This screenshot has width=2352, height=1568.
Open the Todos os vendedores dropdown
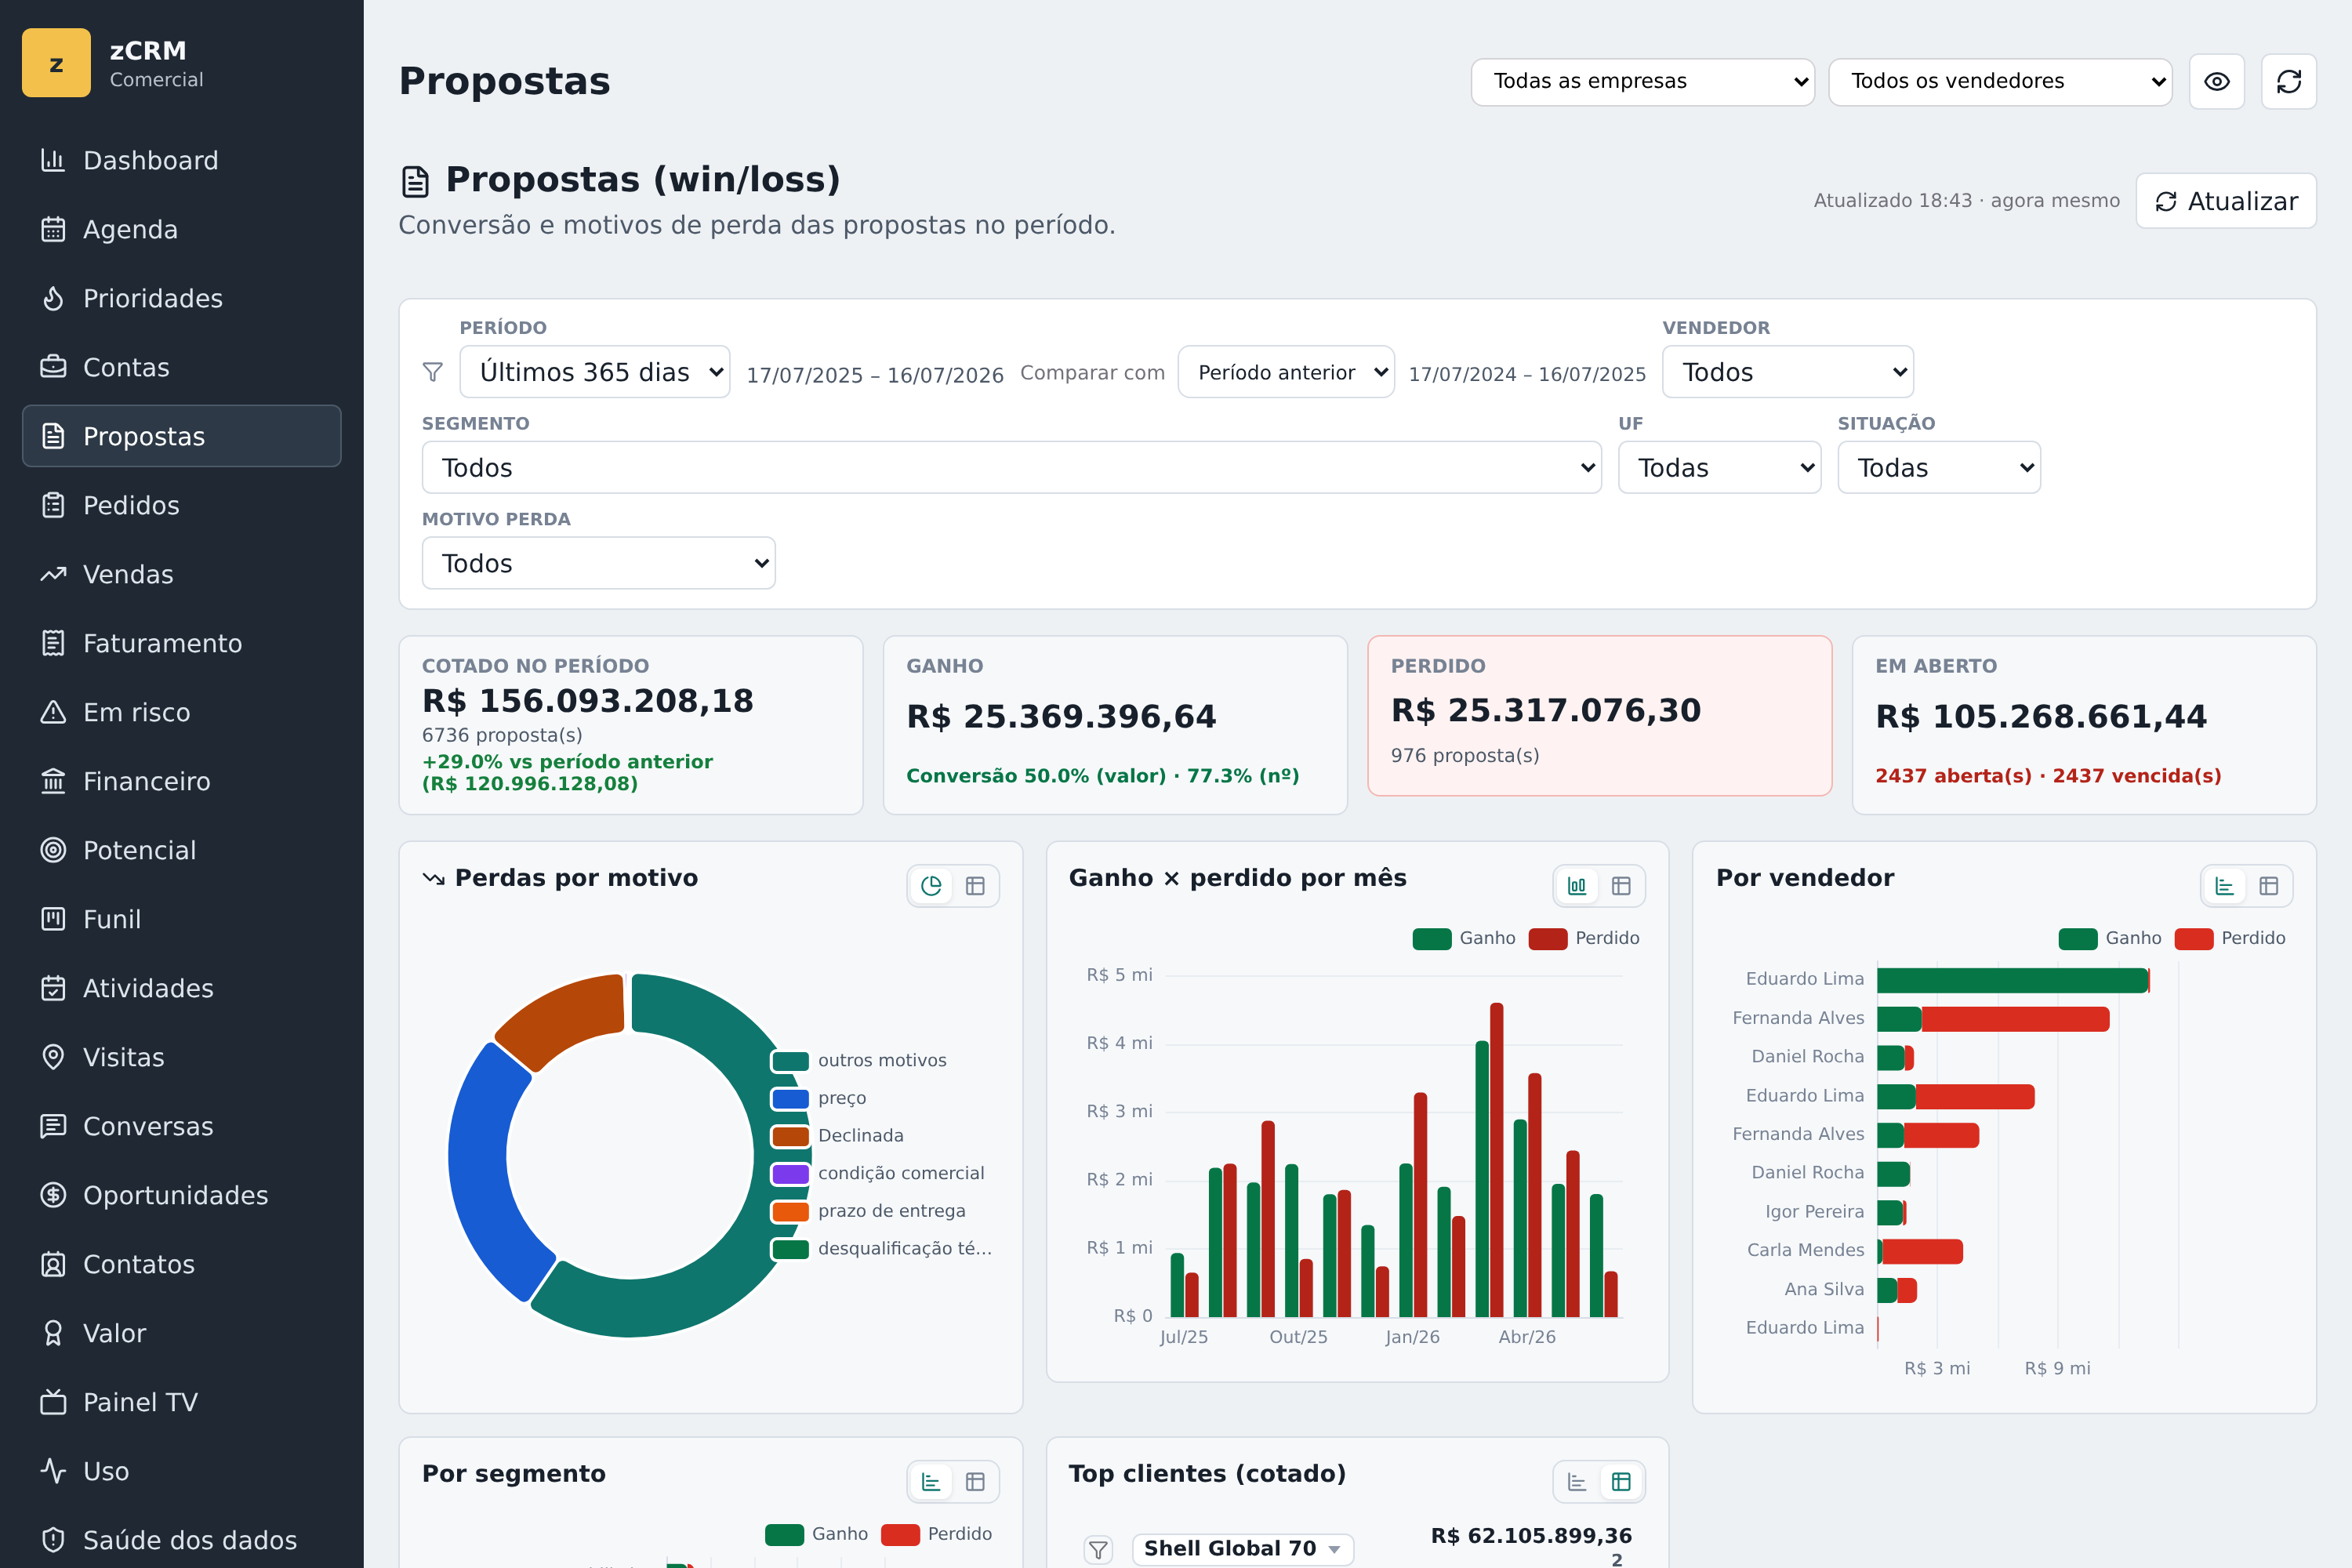coord(2000,81)
